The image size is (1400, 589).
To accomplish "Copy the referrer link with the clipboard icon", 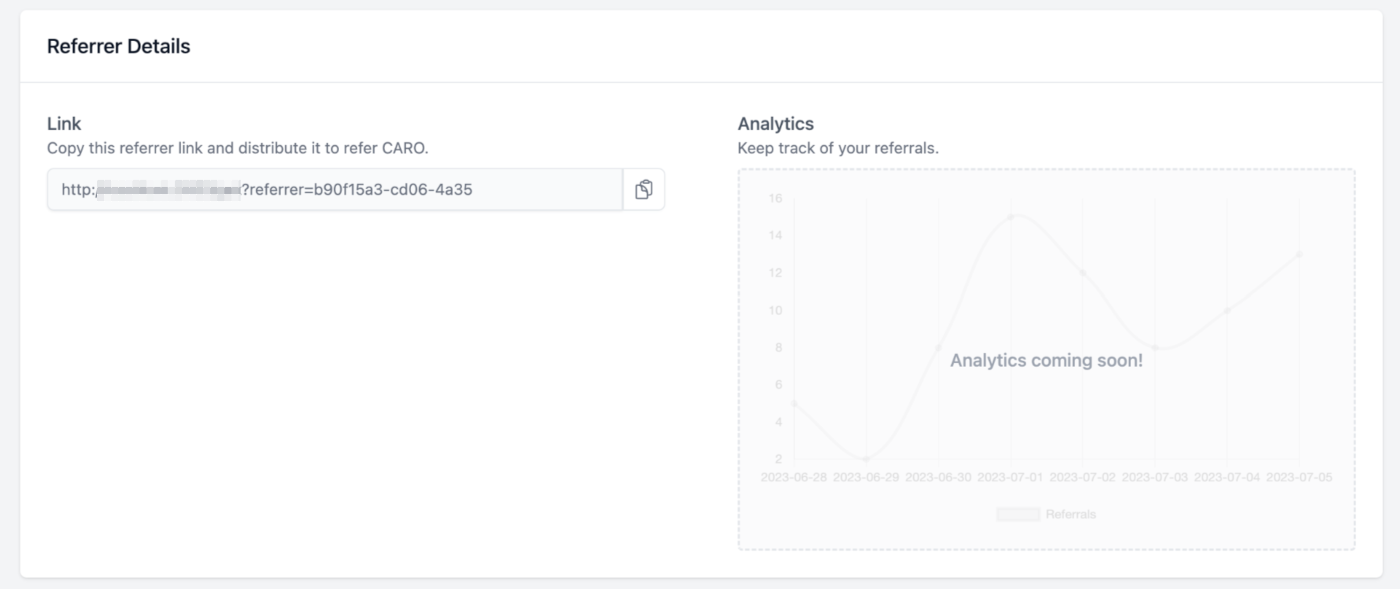I will pyautogui.click(x=643, y=189).
